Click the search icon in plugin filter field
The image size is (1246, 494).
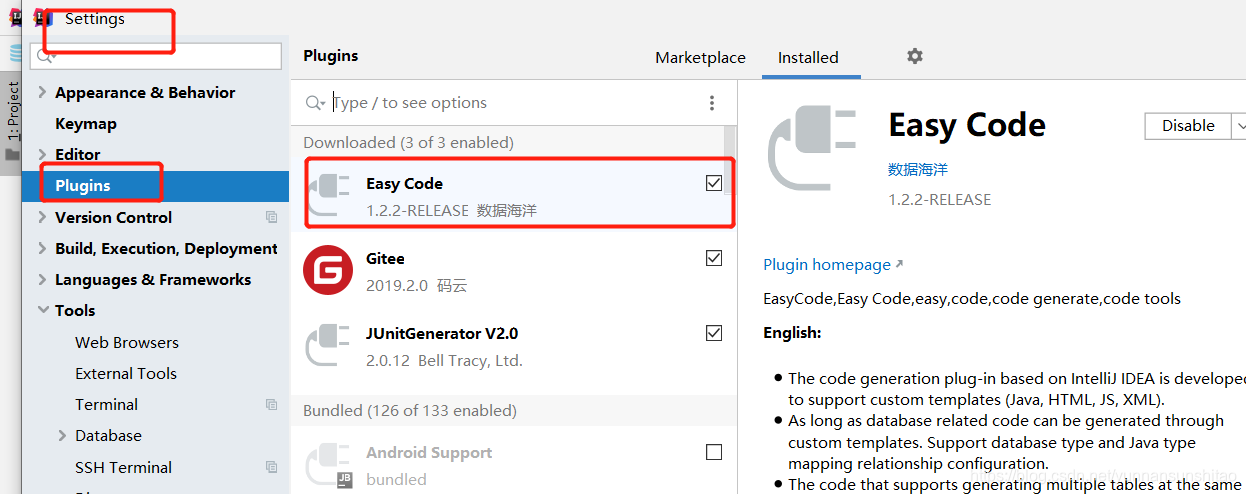click(x=316, y=103)
